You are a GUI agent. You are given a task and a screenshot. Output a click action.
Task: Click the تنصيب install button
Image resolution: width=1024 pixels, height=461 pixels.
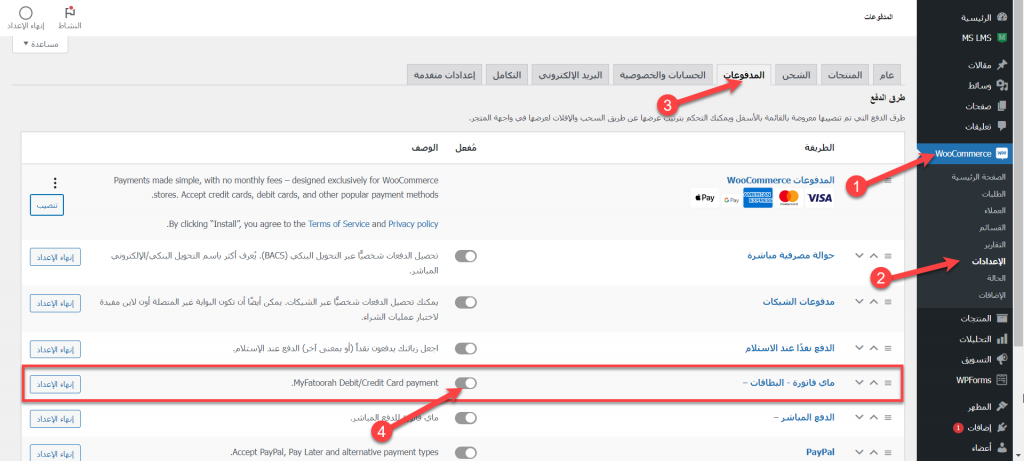pos(46,205)
